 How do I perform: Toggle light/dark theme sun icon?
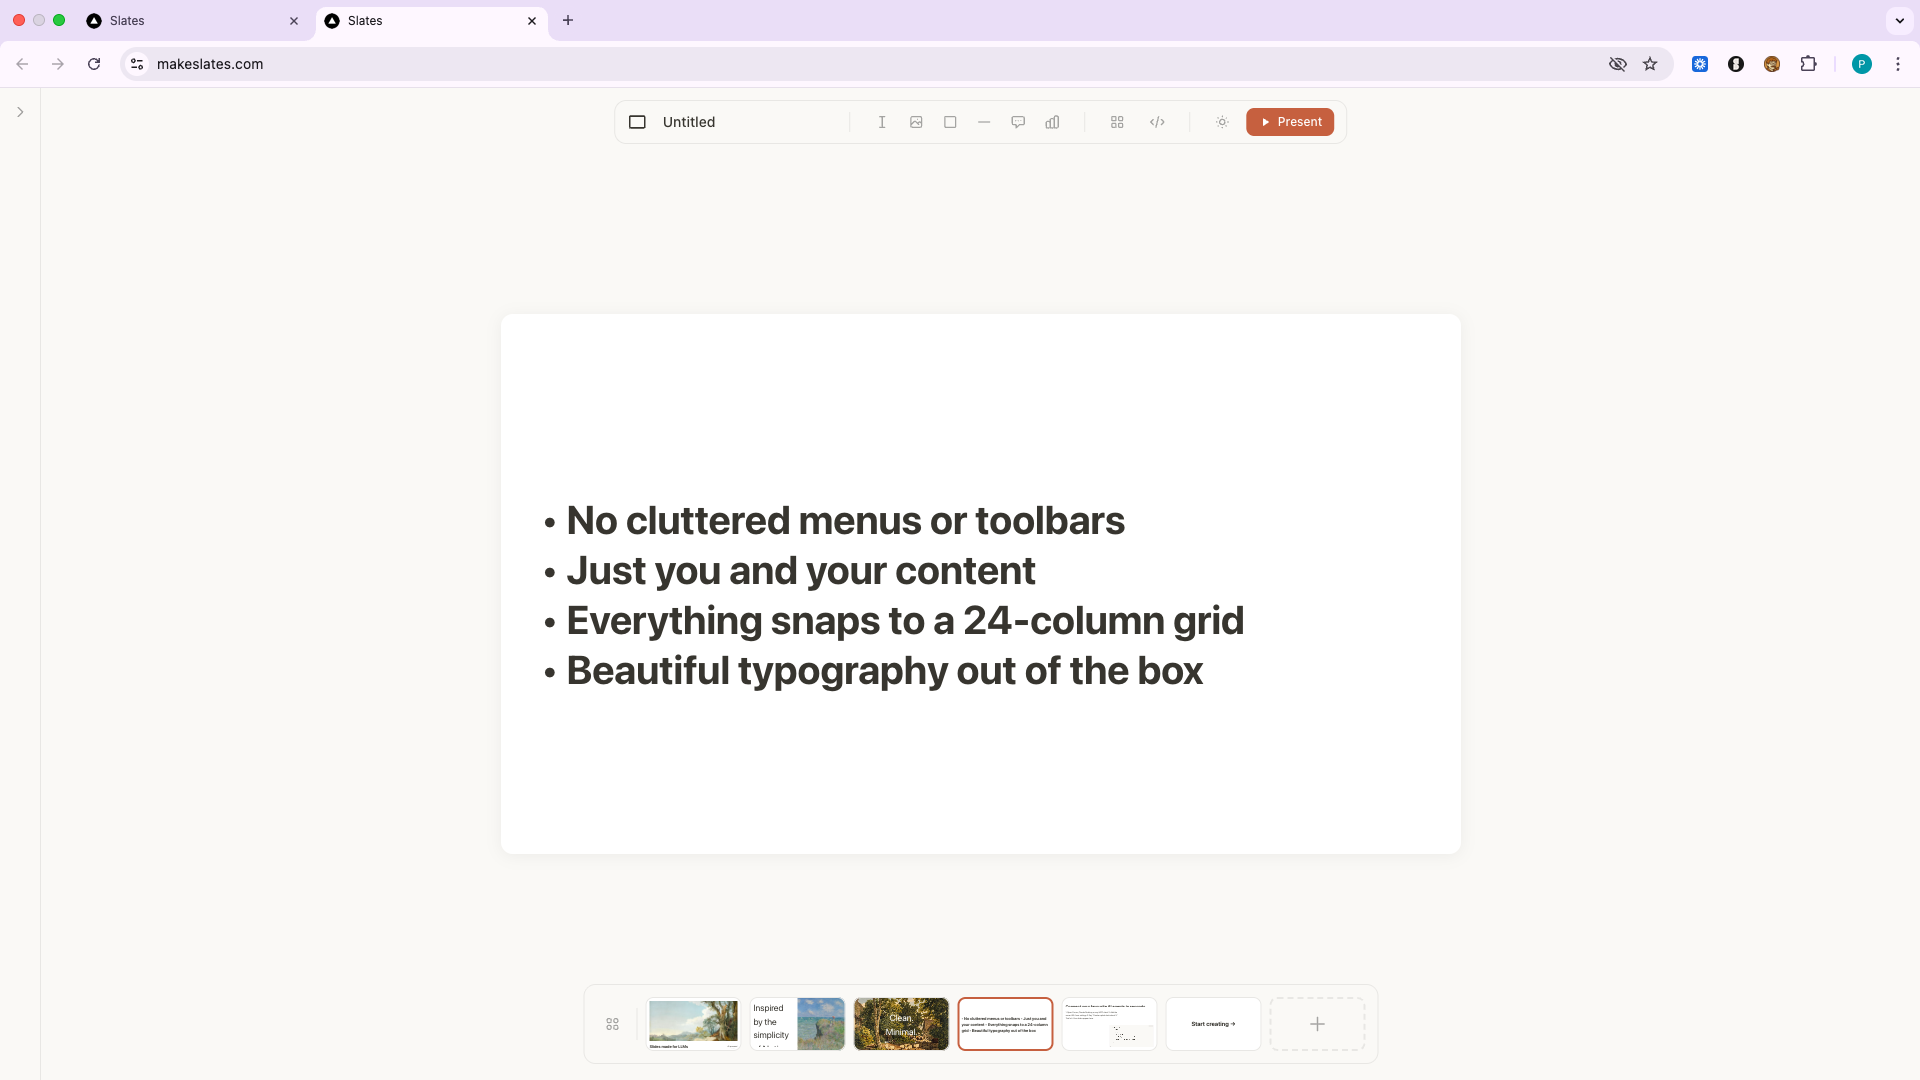pos(1222,122)
